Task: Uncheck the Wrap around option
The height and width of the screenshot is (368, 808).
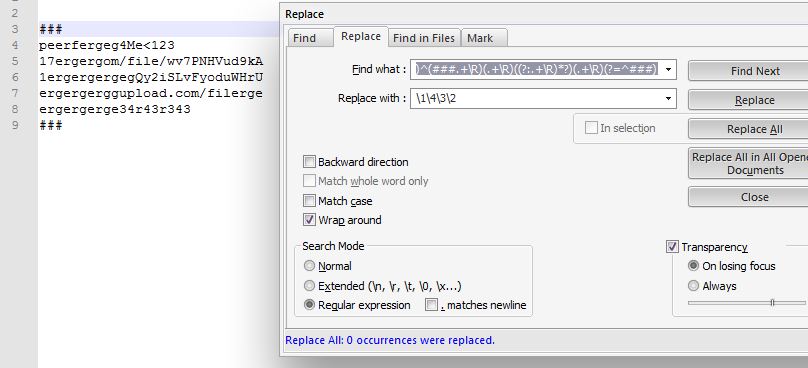Action: (309, 220)
